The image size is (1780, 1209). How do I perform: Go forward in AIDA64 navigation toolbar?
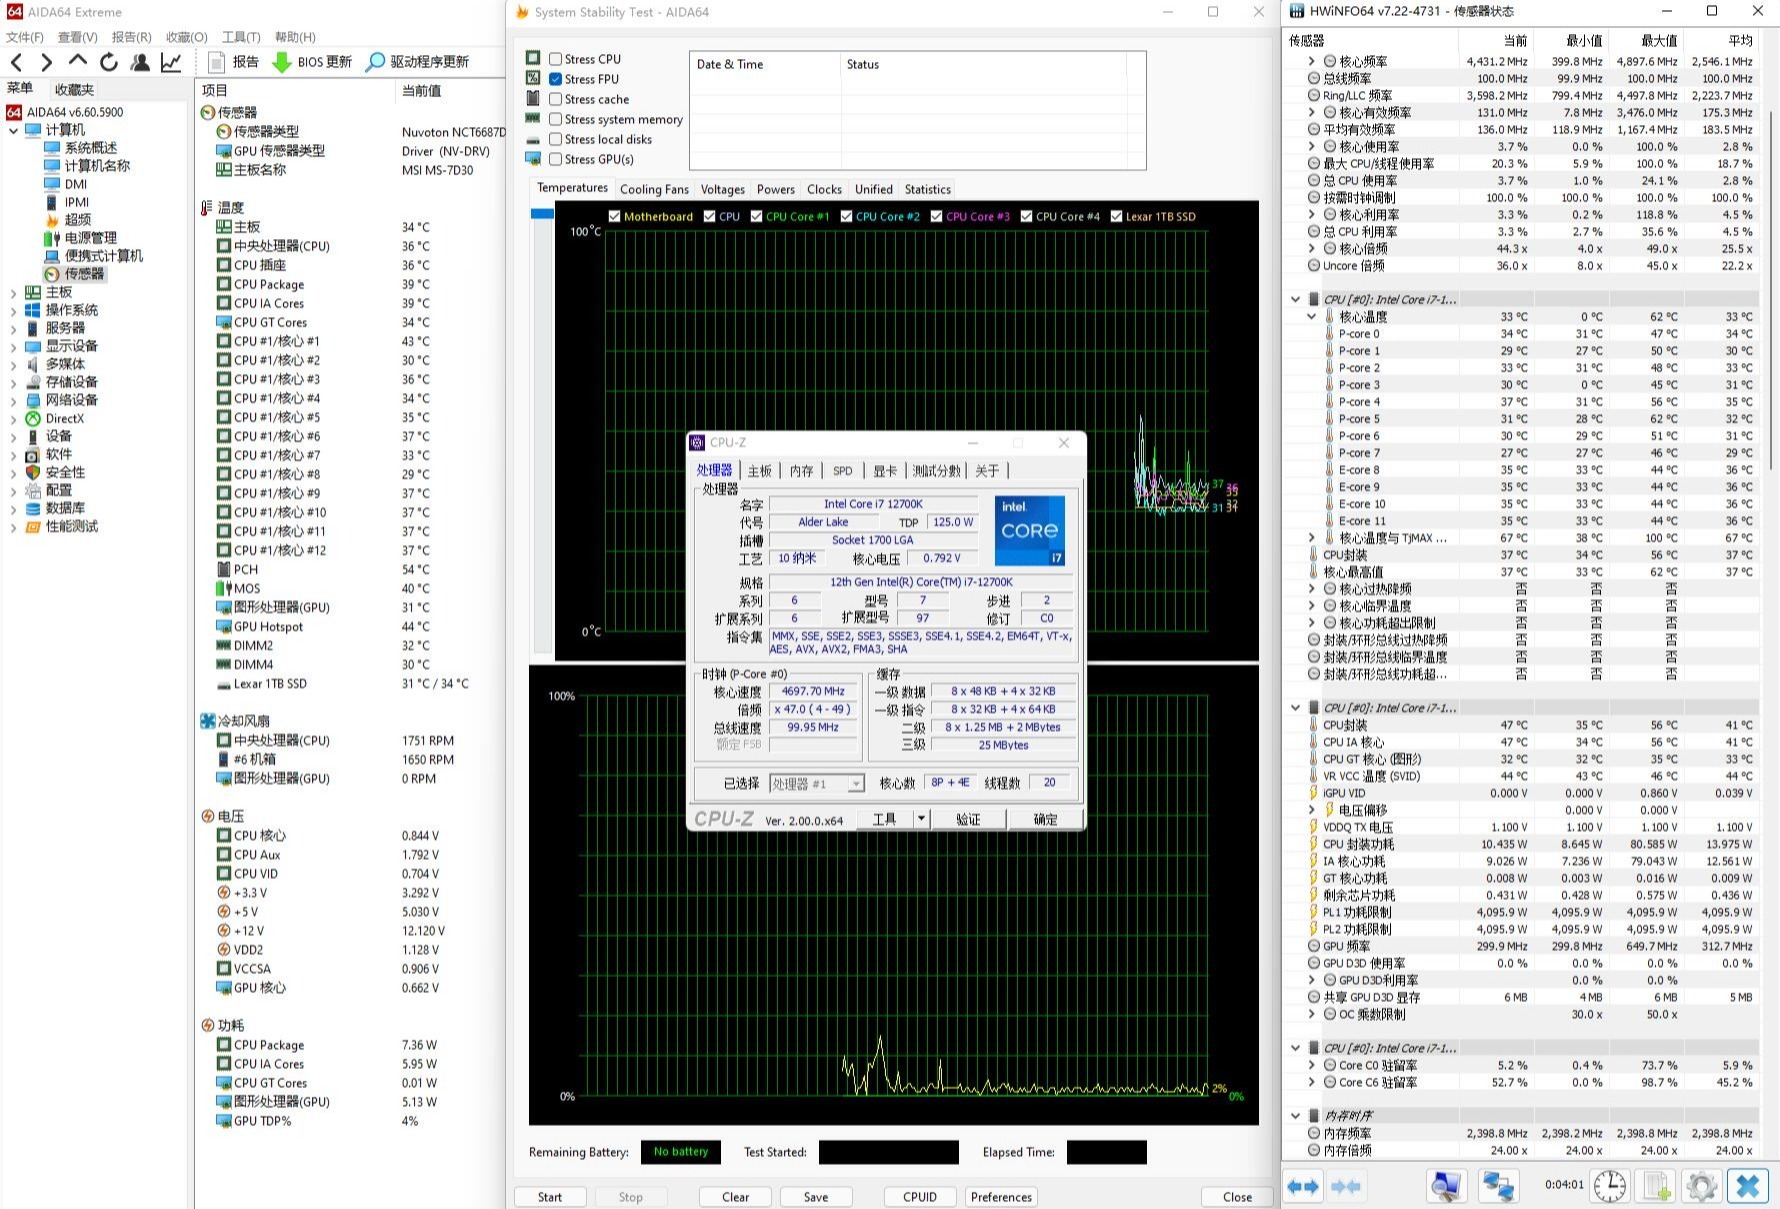[x=46, y=62]
